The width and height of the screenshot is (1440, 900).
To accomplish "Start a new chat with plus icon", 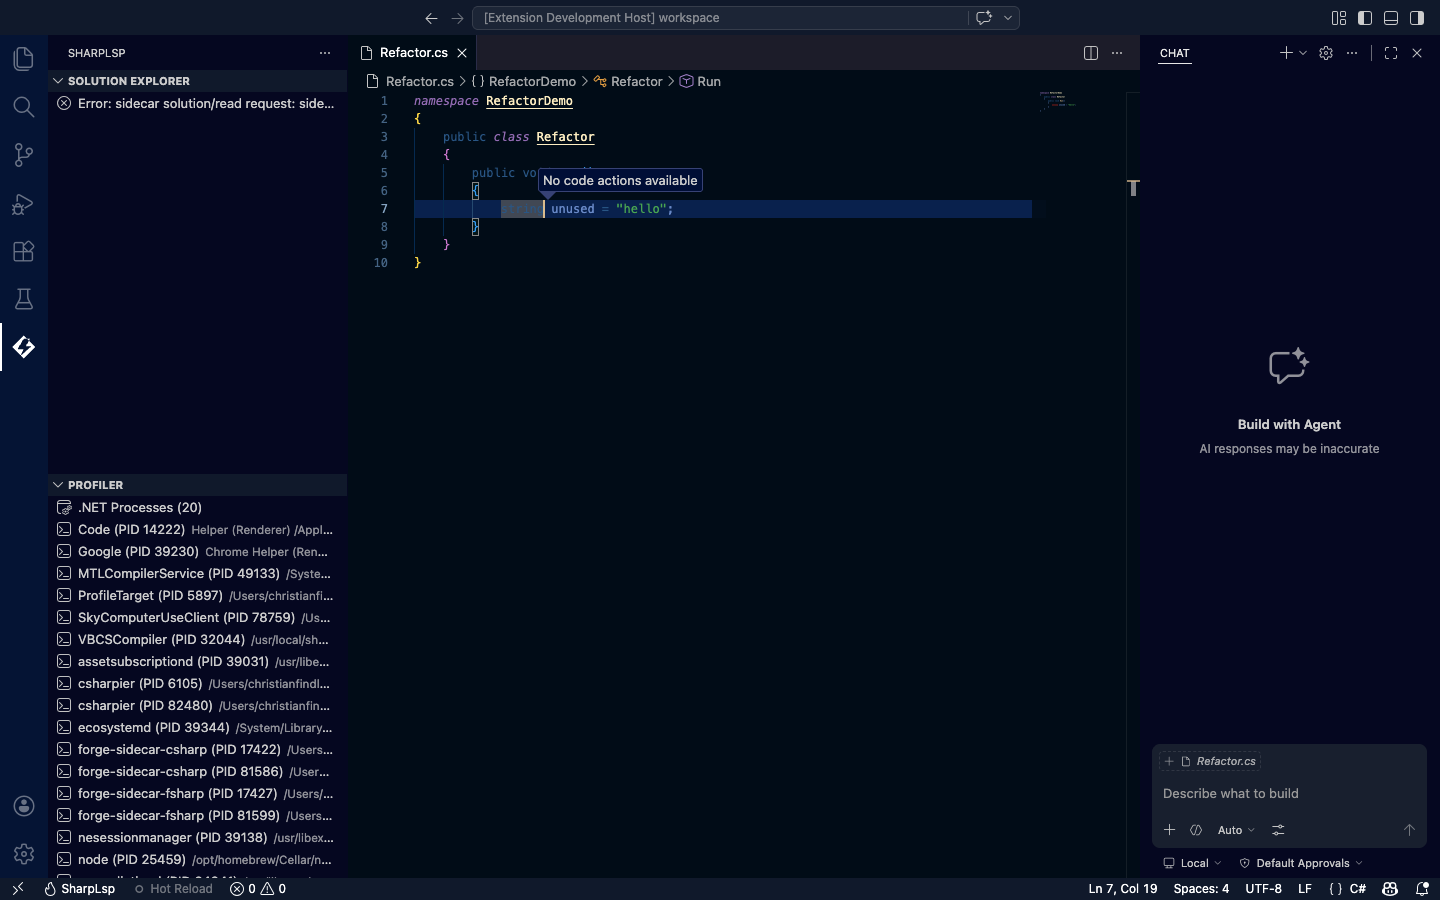I will (x=1286, y=53).
